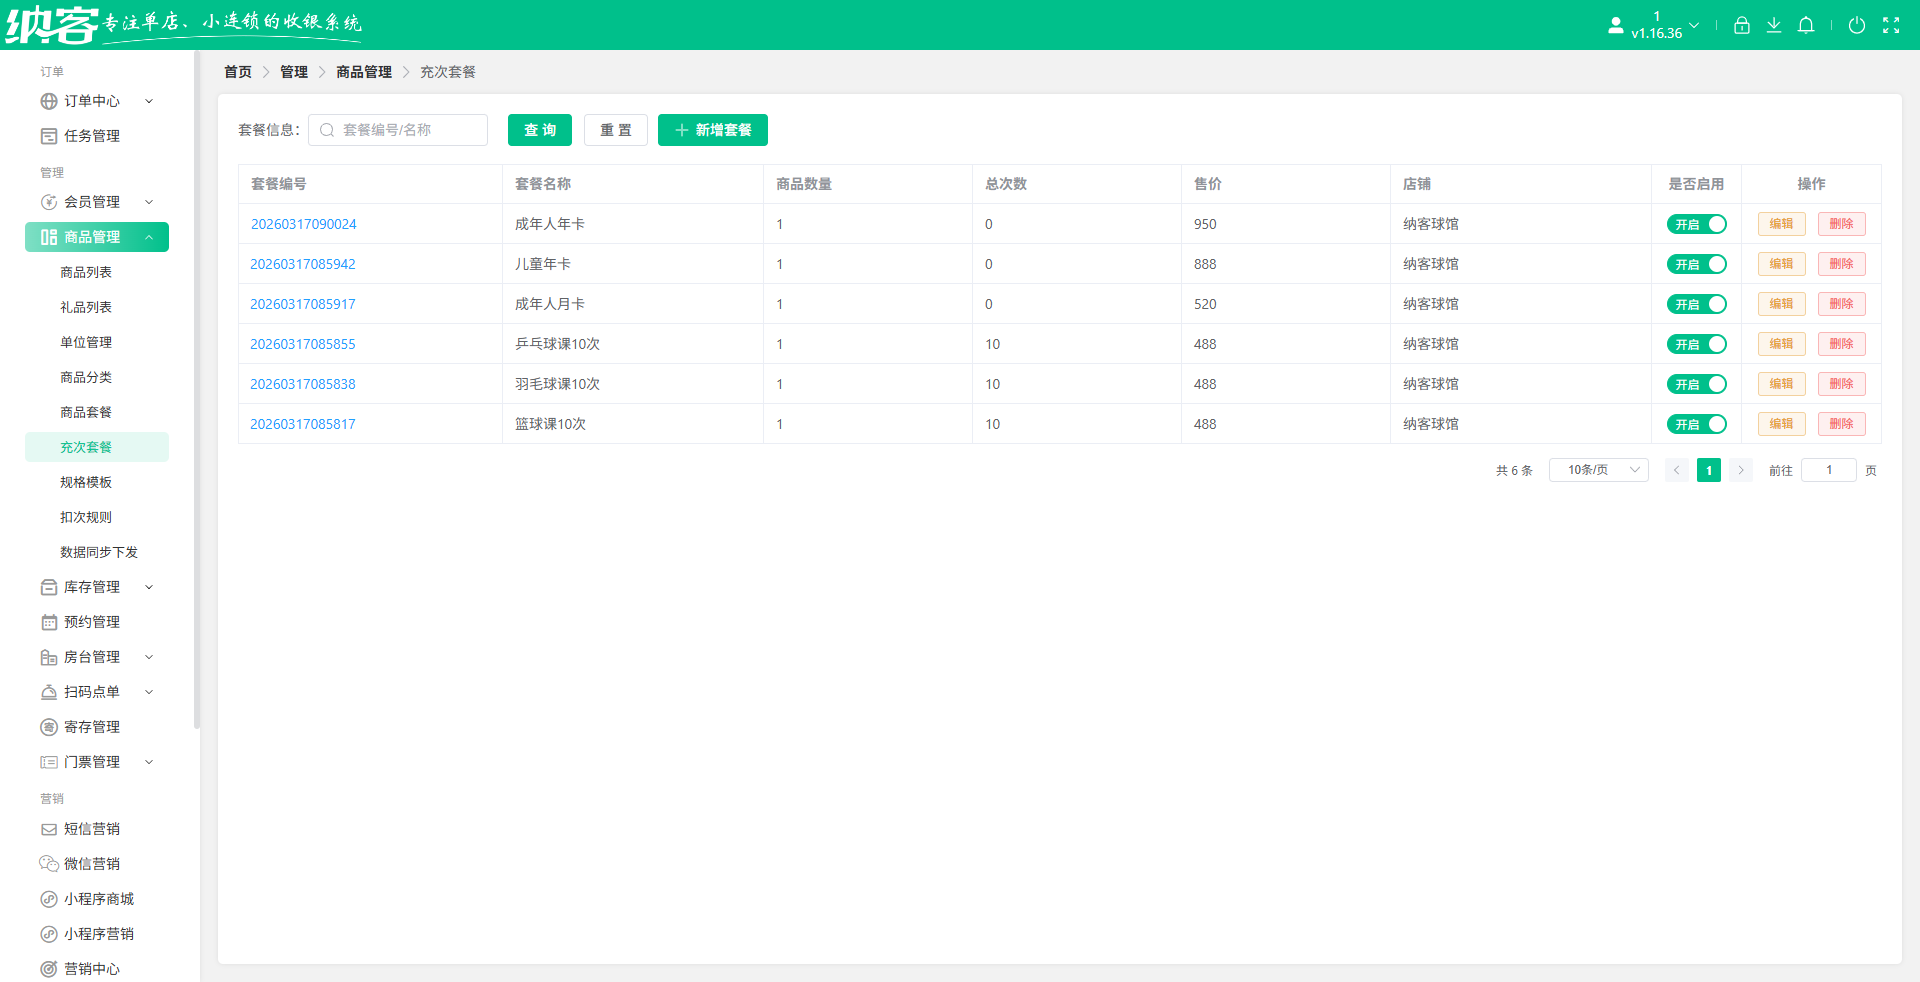The width and height of the screenshot is (1920, 982).
Task: Click the 纳客 logo
Action: pos(52,25)
